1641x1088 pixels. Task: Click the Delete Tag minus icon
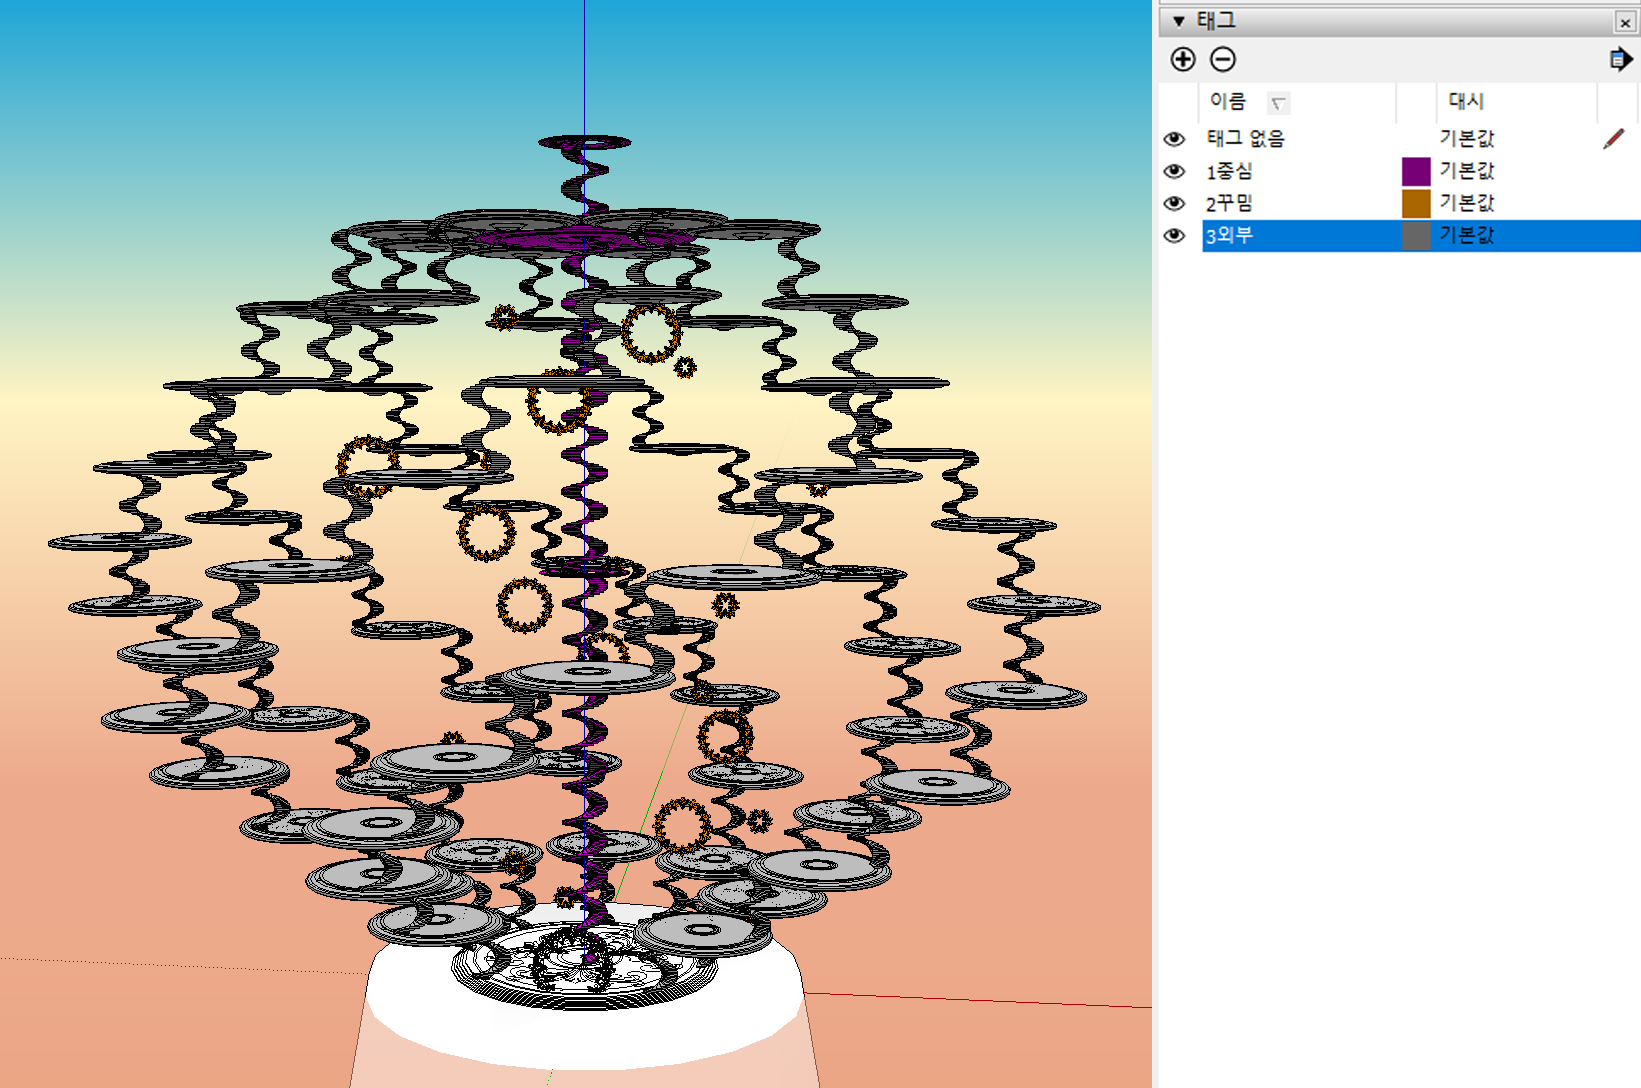click(x=1222, y=60)
